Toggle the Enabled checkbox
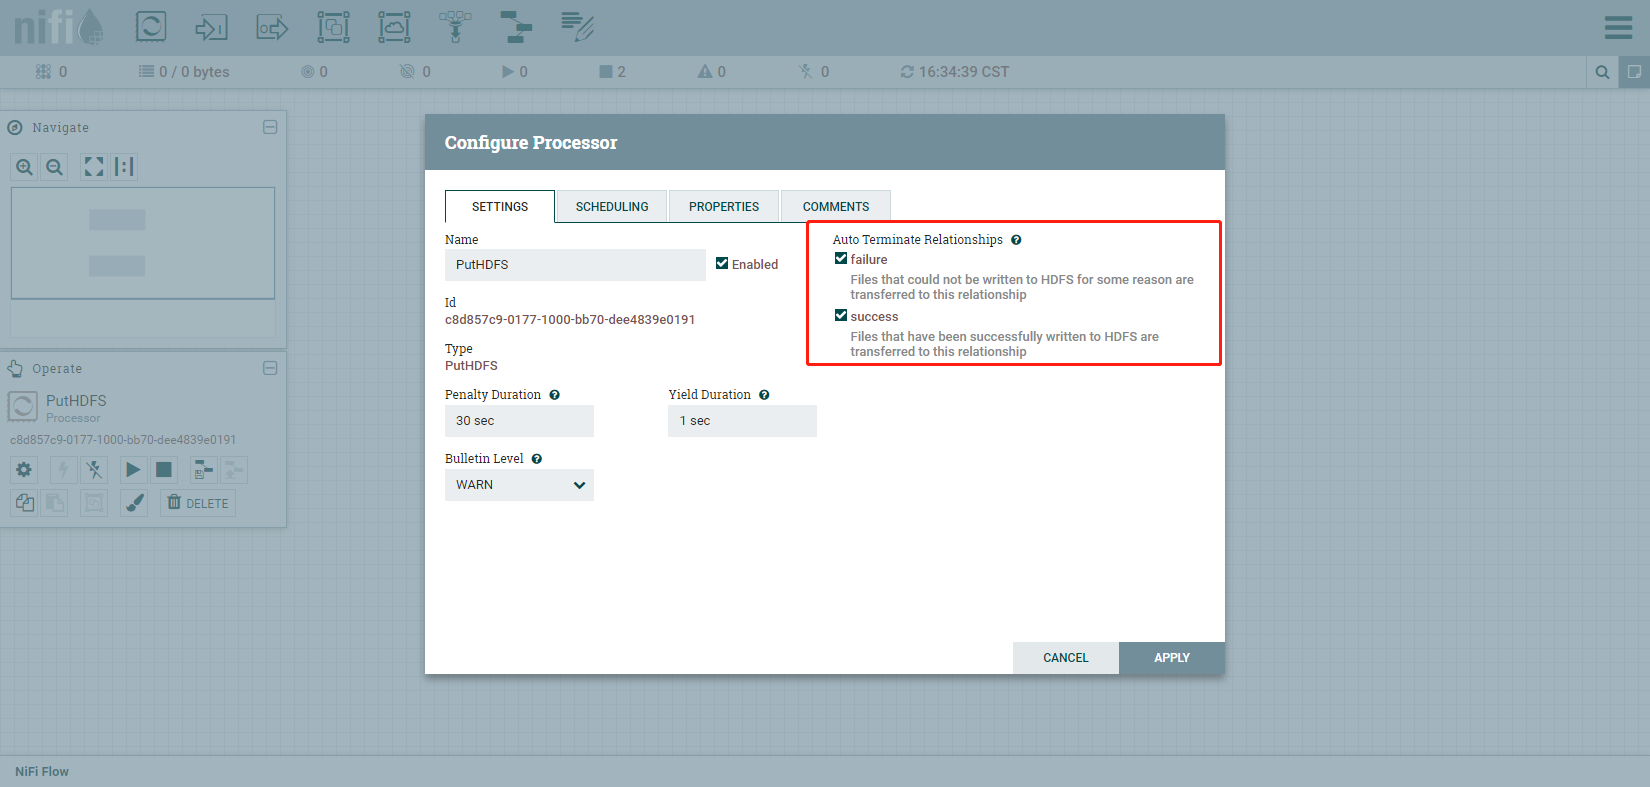The height and width of the screenshot is (787, 1650). coord(722,264)
